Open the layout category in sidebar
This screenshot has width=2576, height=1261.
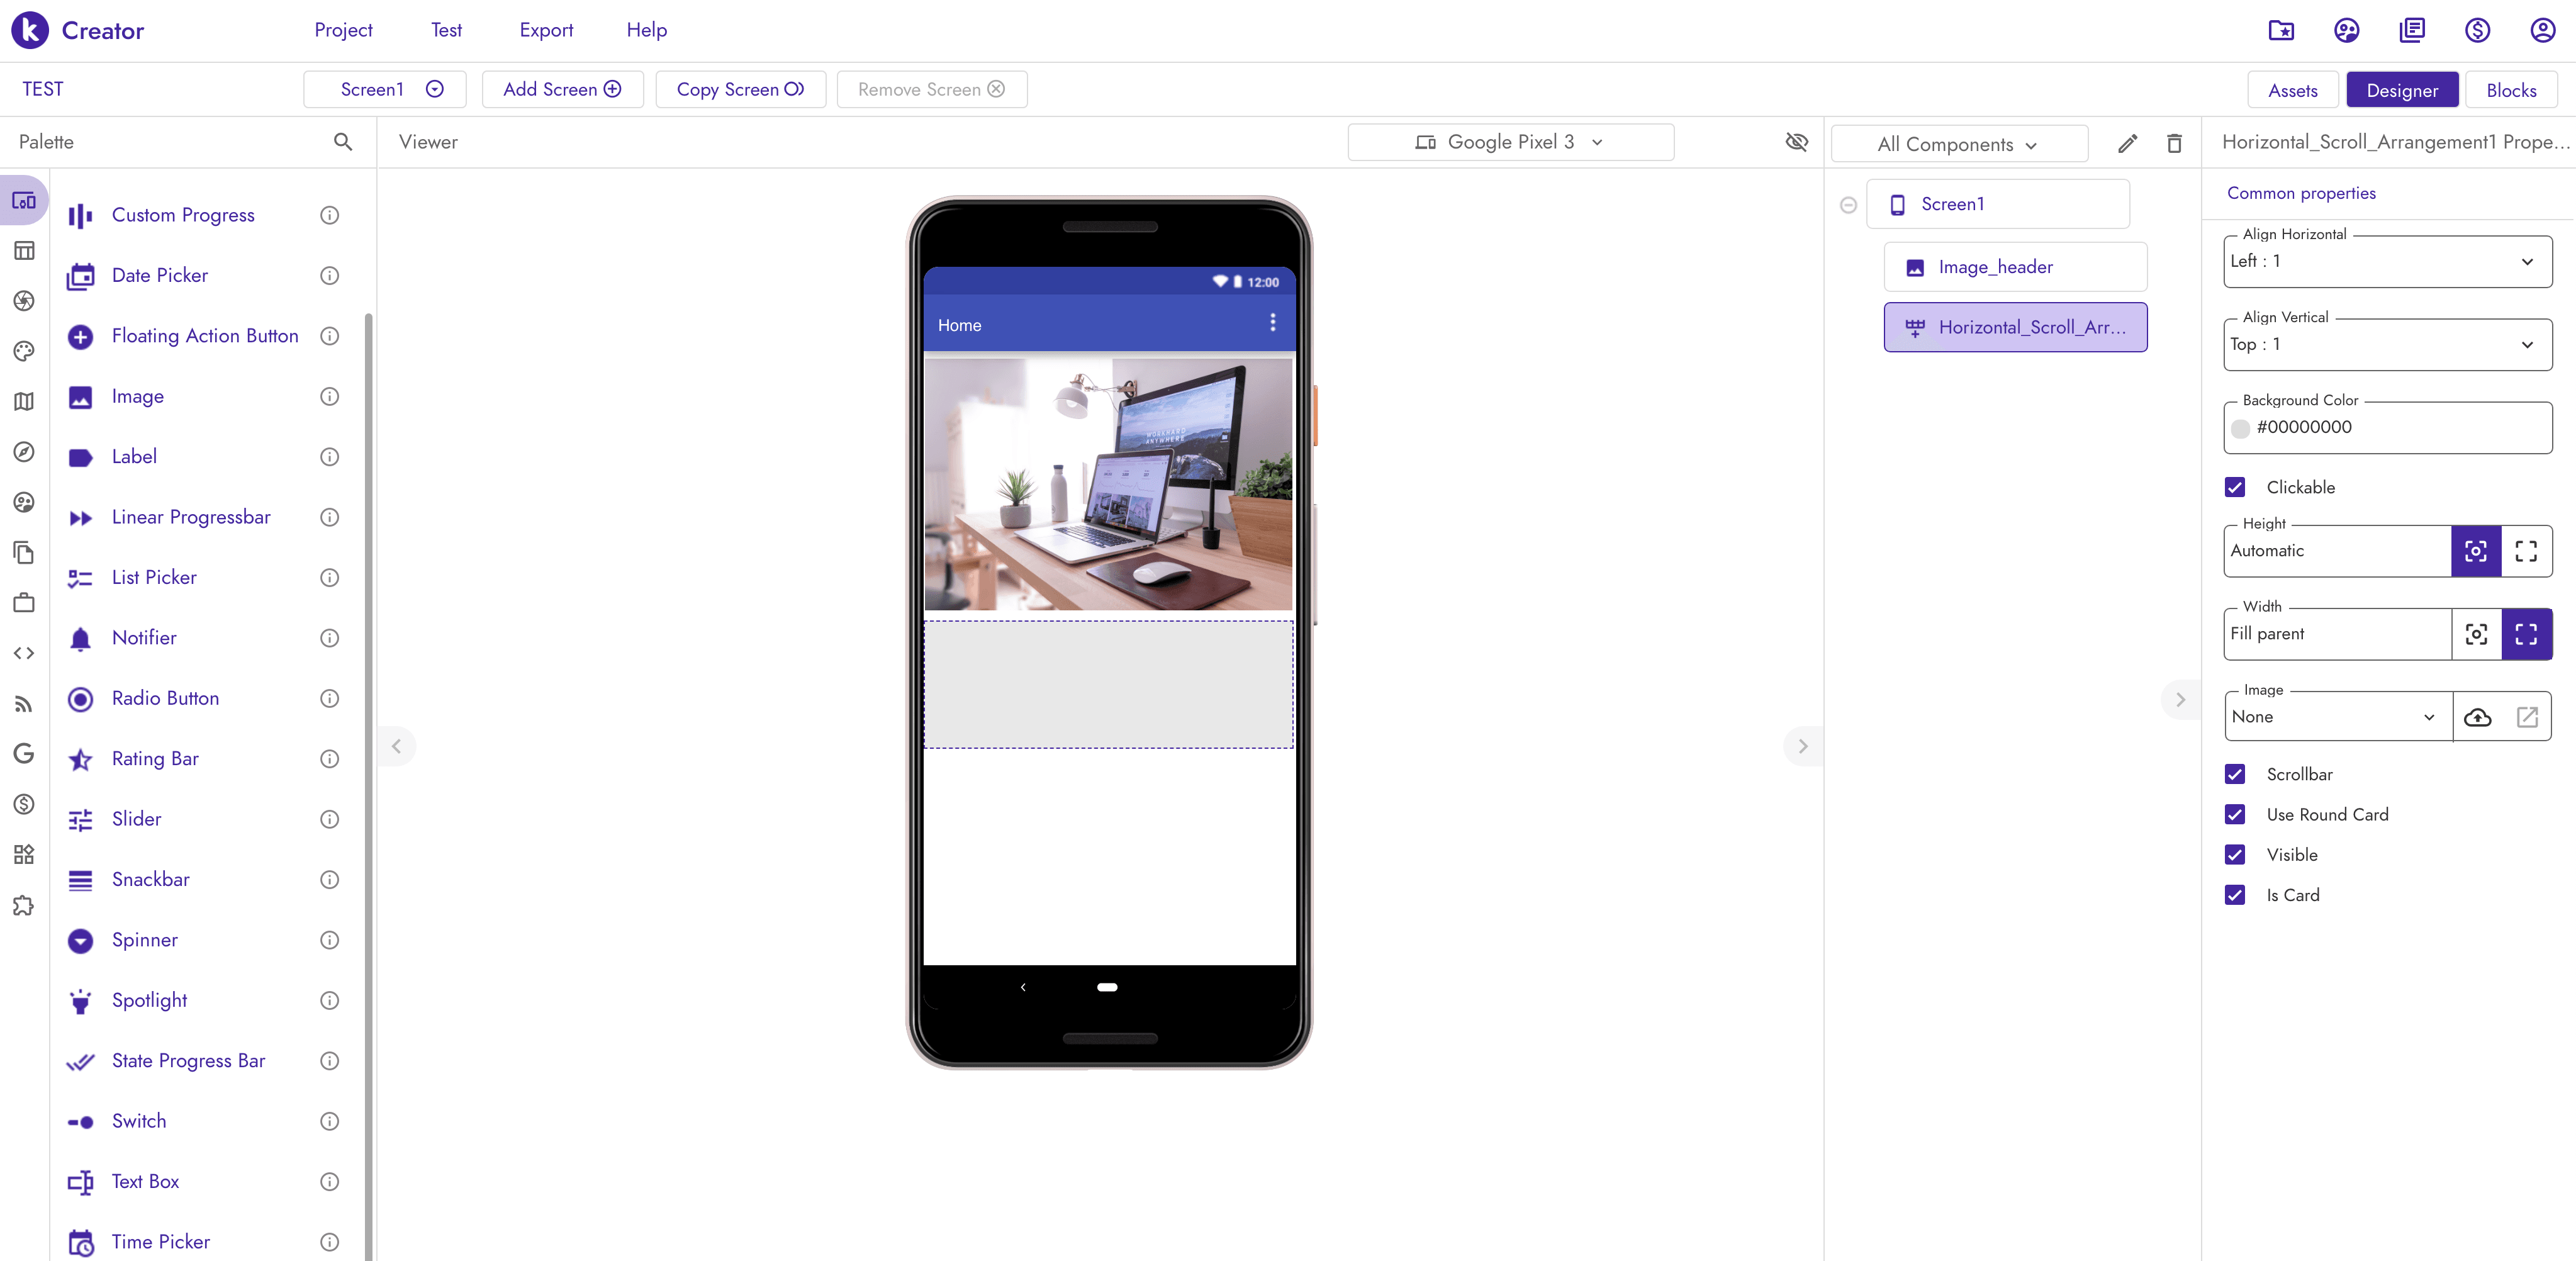[24, 251]
